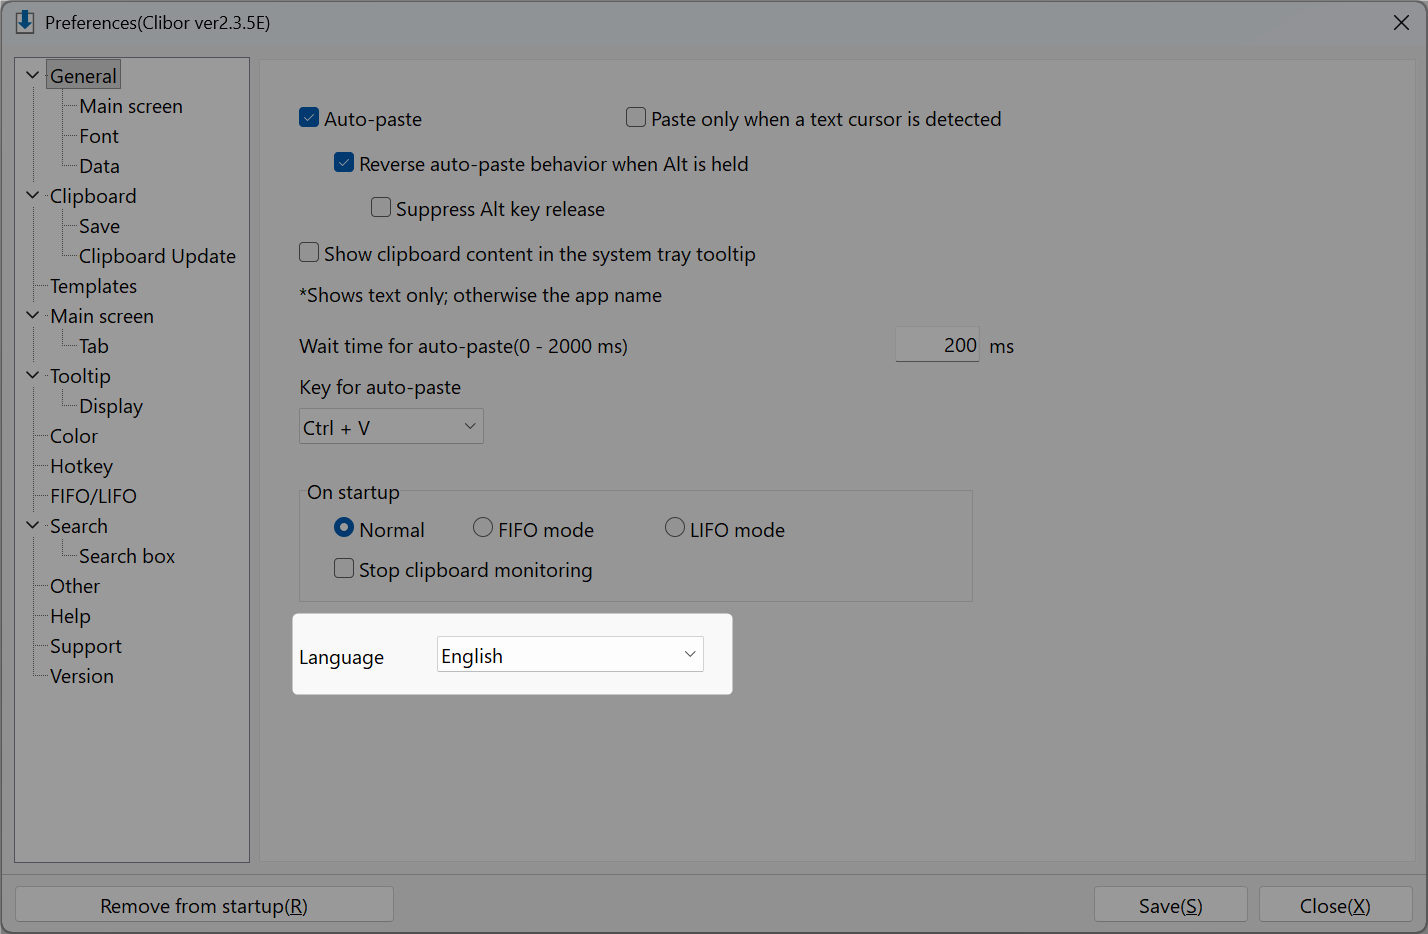Close the Preferences window
Image resolution: width=1428 pixels, height=934 pixels.
(x=1401, y=22)
